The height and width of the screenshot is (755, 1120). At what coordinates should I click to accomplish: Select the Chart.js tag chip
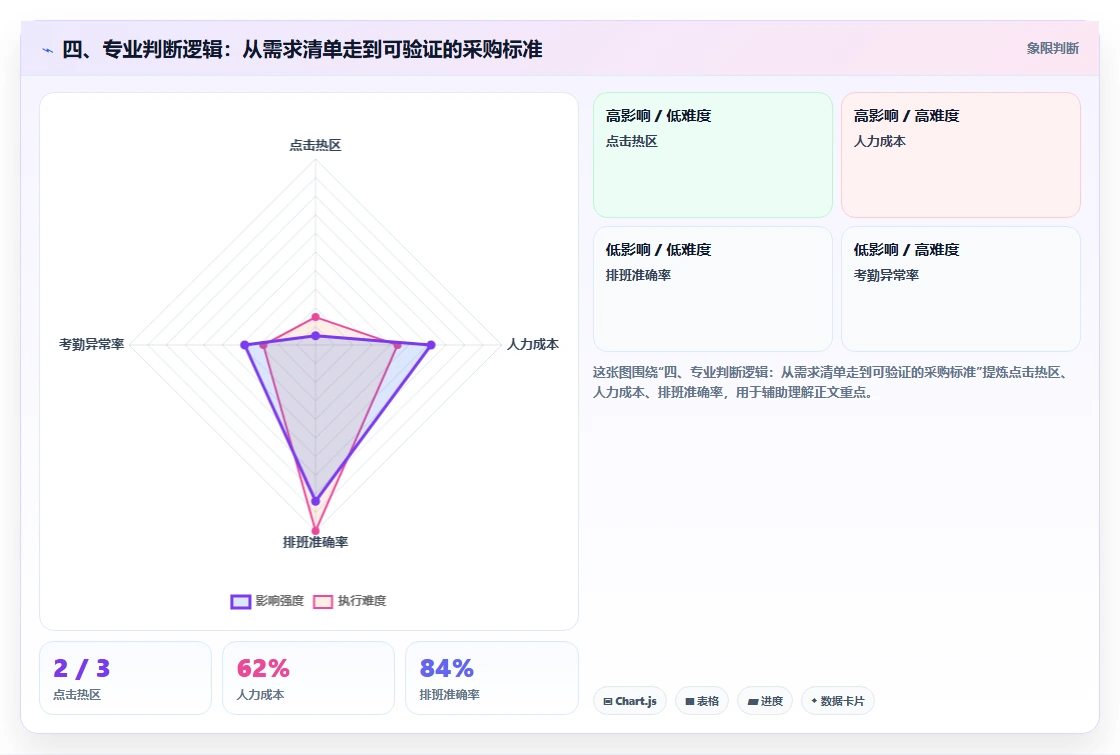tap(630, 701)
